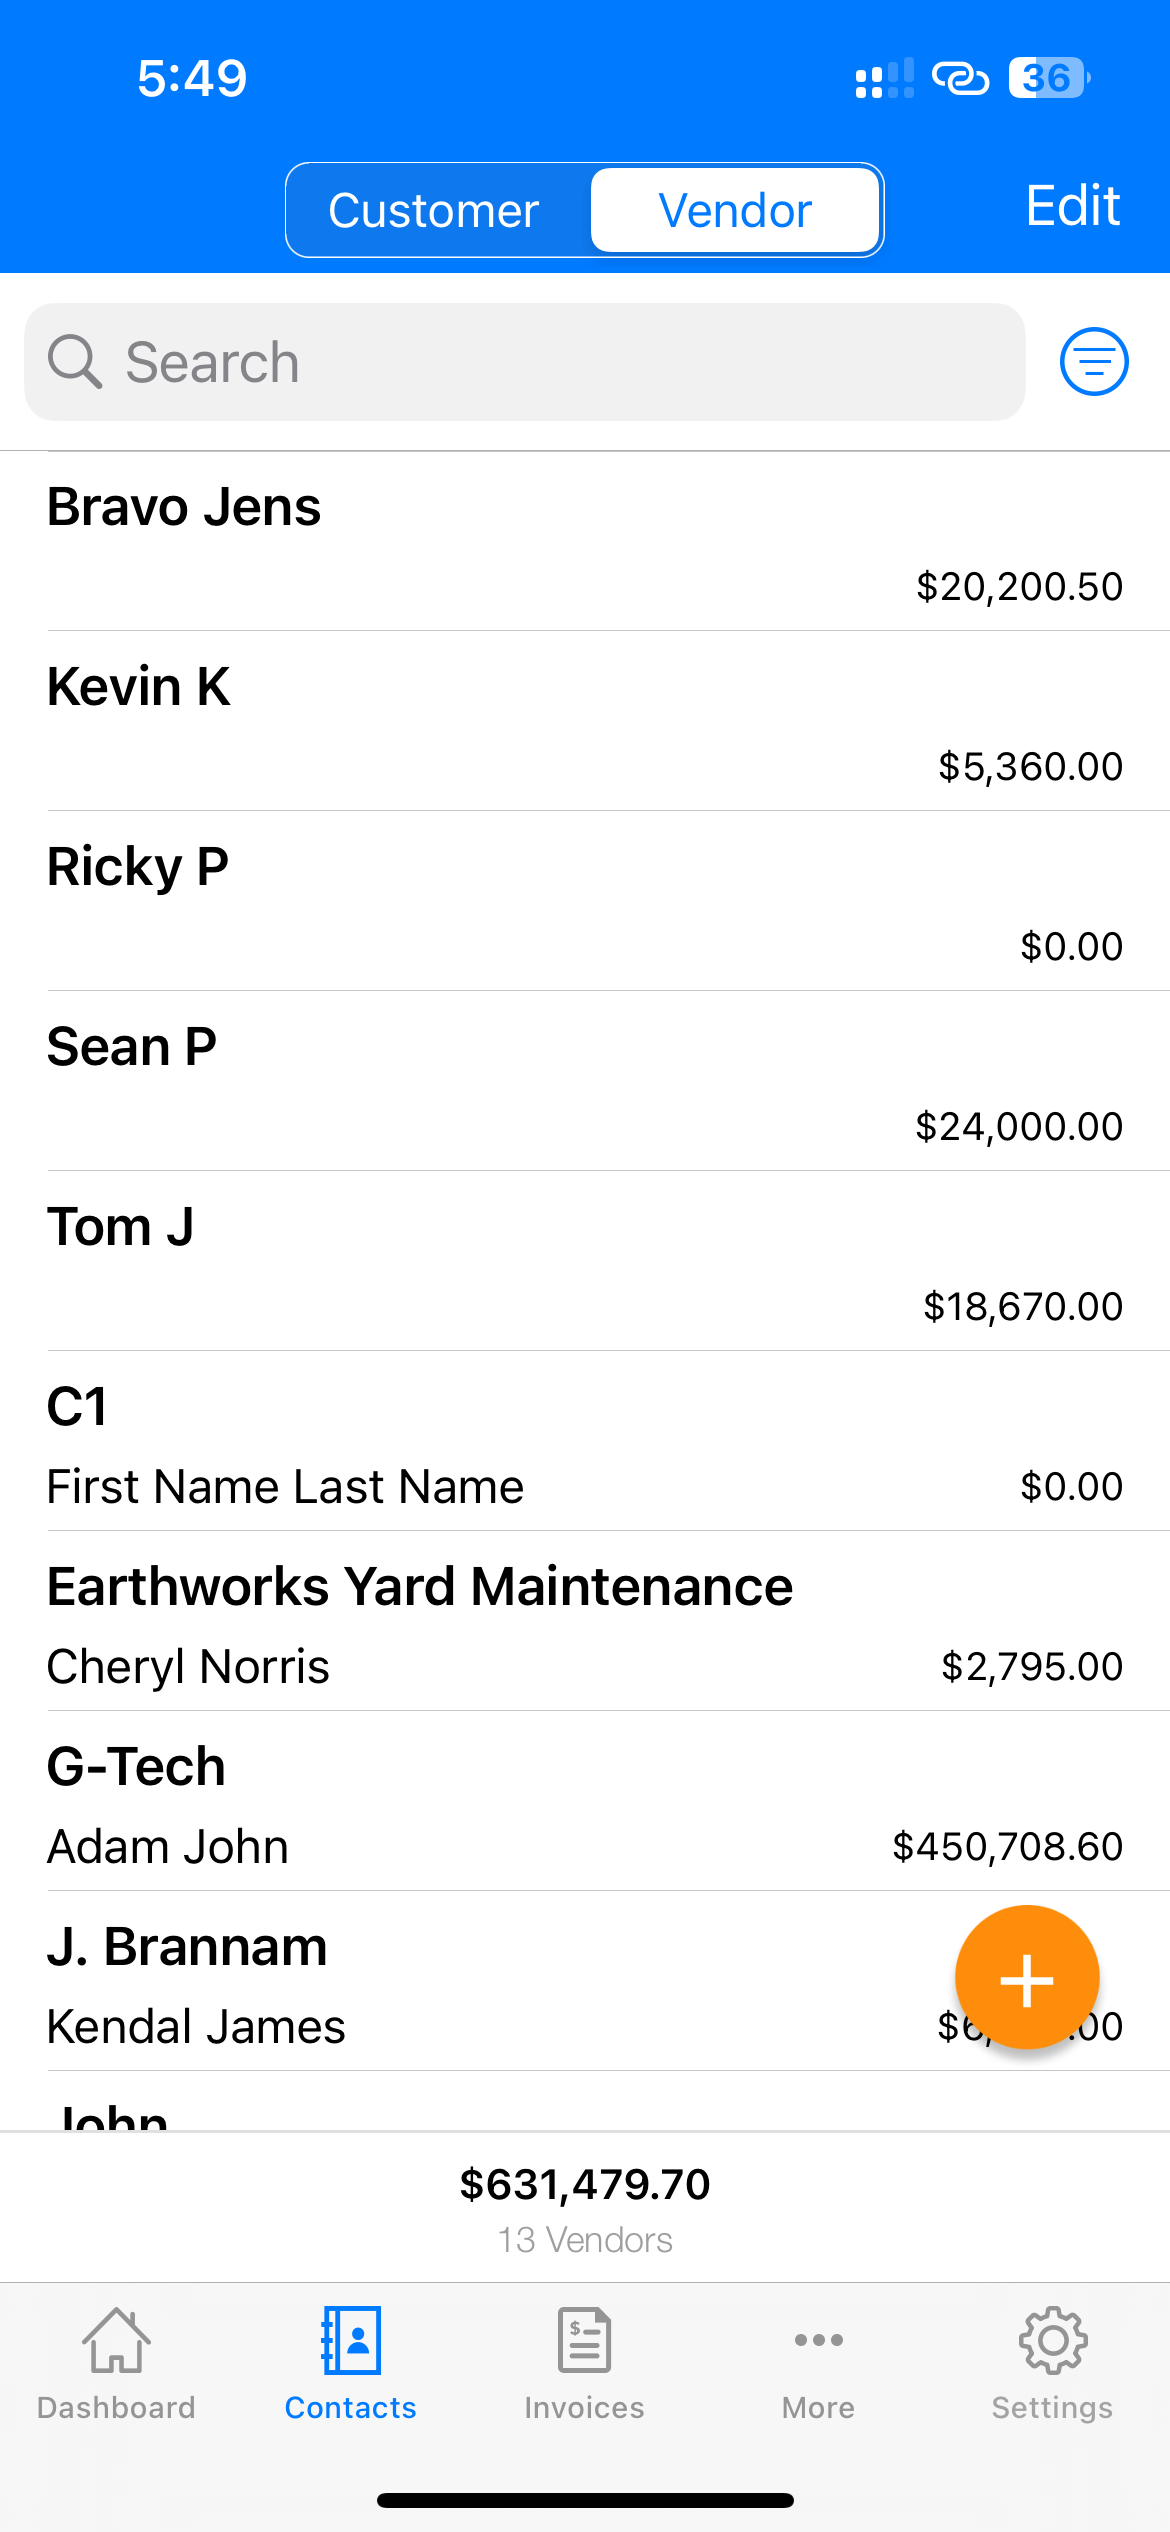Select the Vendor segment
The width and height of the screenshot is (1170, 2532).
735,211
